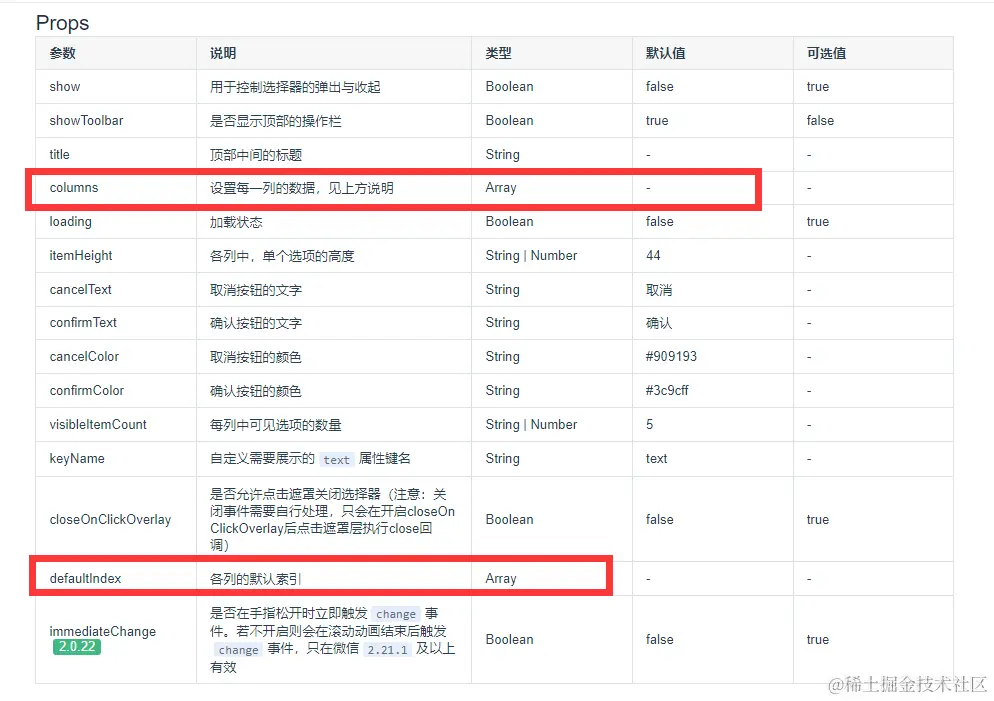Click description 是否显示顶部的操作栏
Image resolution: width=994 pixels, height=701 pixels.
tap(275, 120)
